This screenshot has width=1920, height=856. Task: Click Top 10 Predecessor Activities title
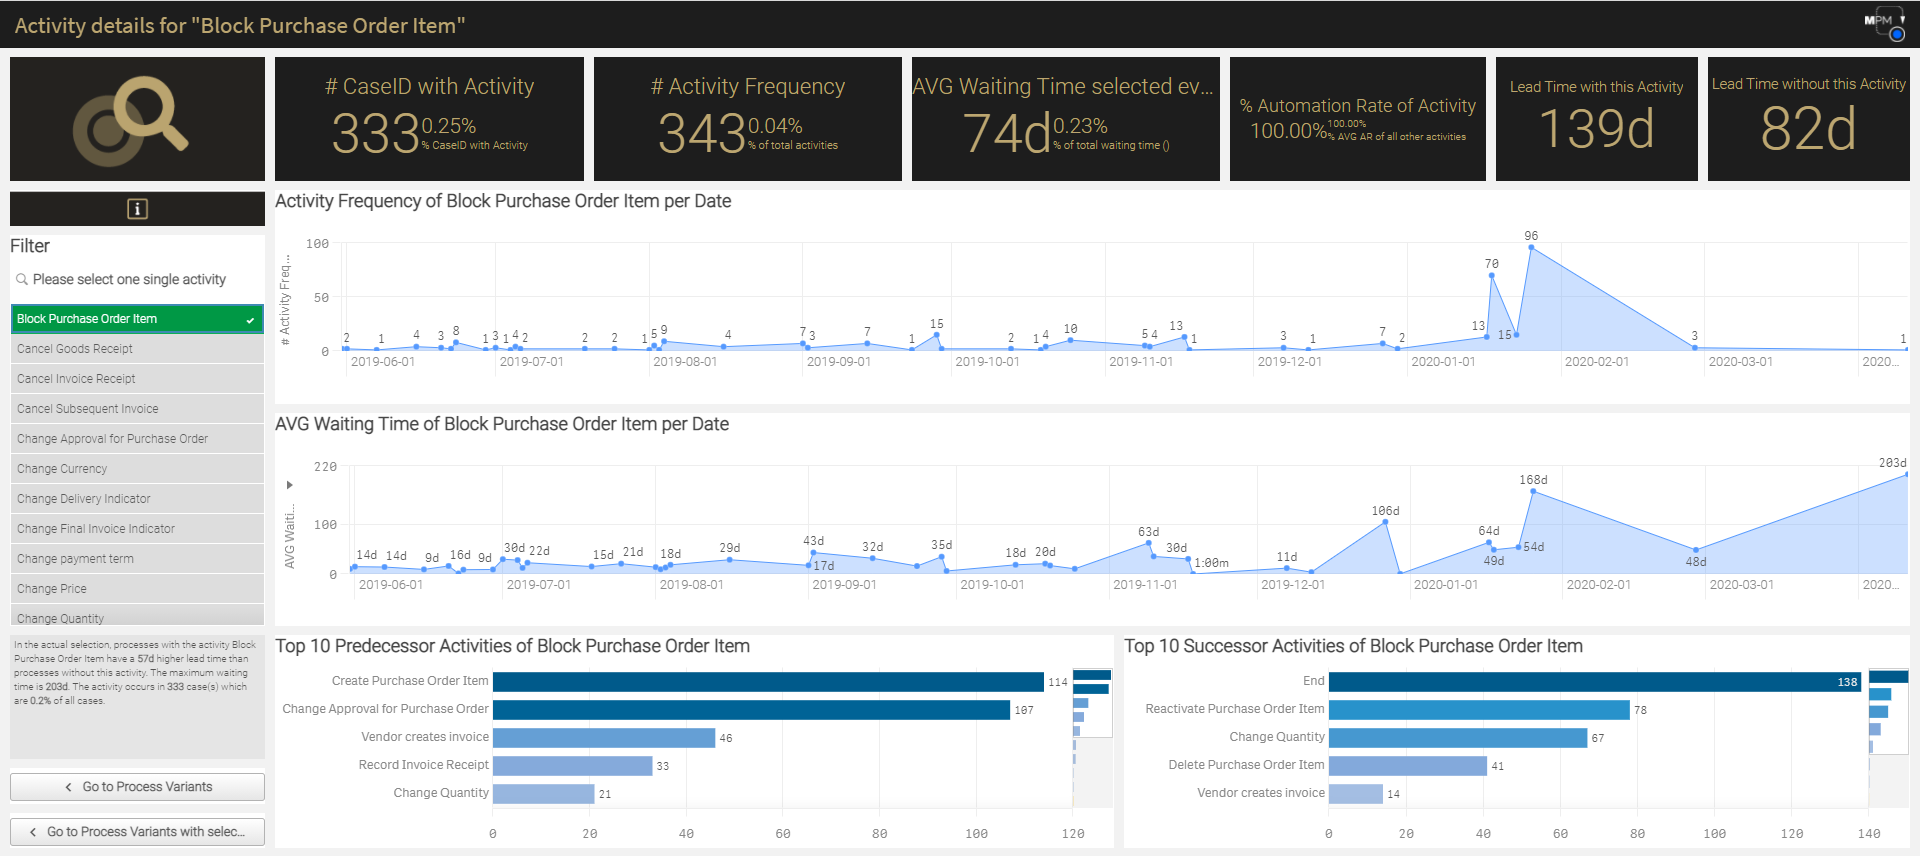[512, 646]
